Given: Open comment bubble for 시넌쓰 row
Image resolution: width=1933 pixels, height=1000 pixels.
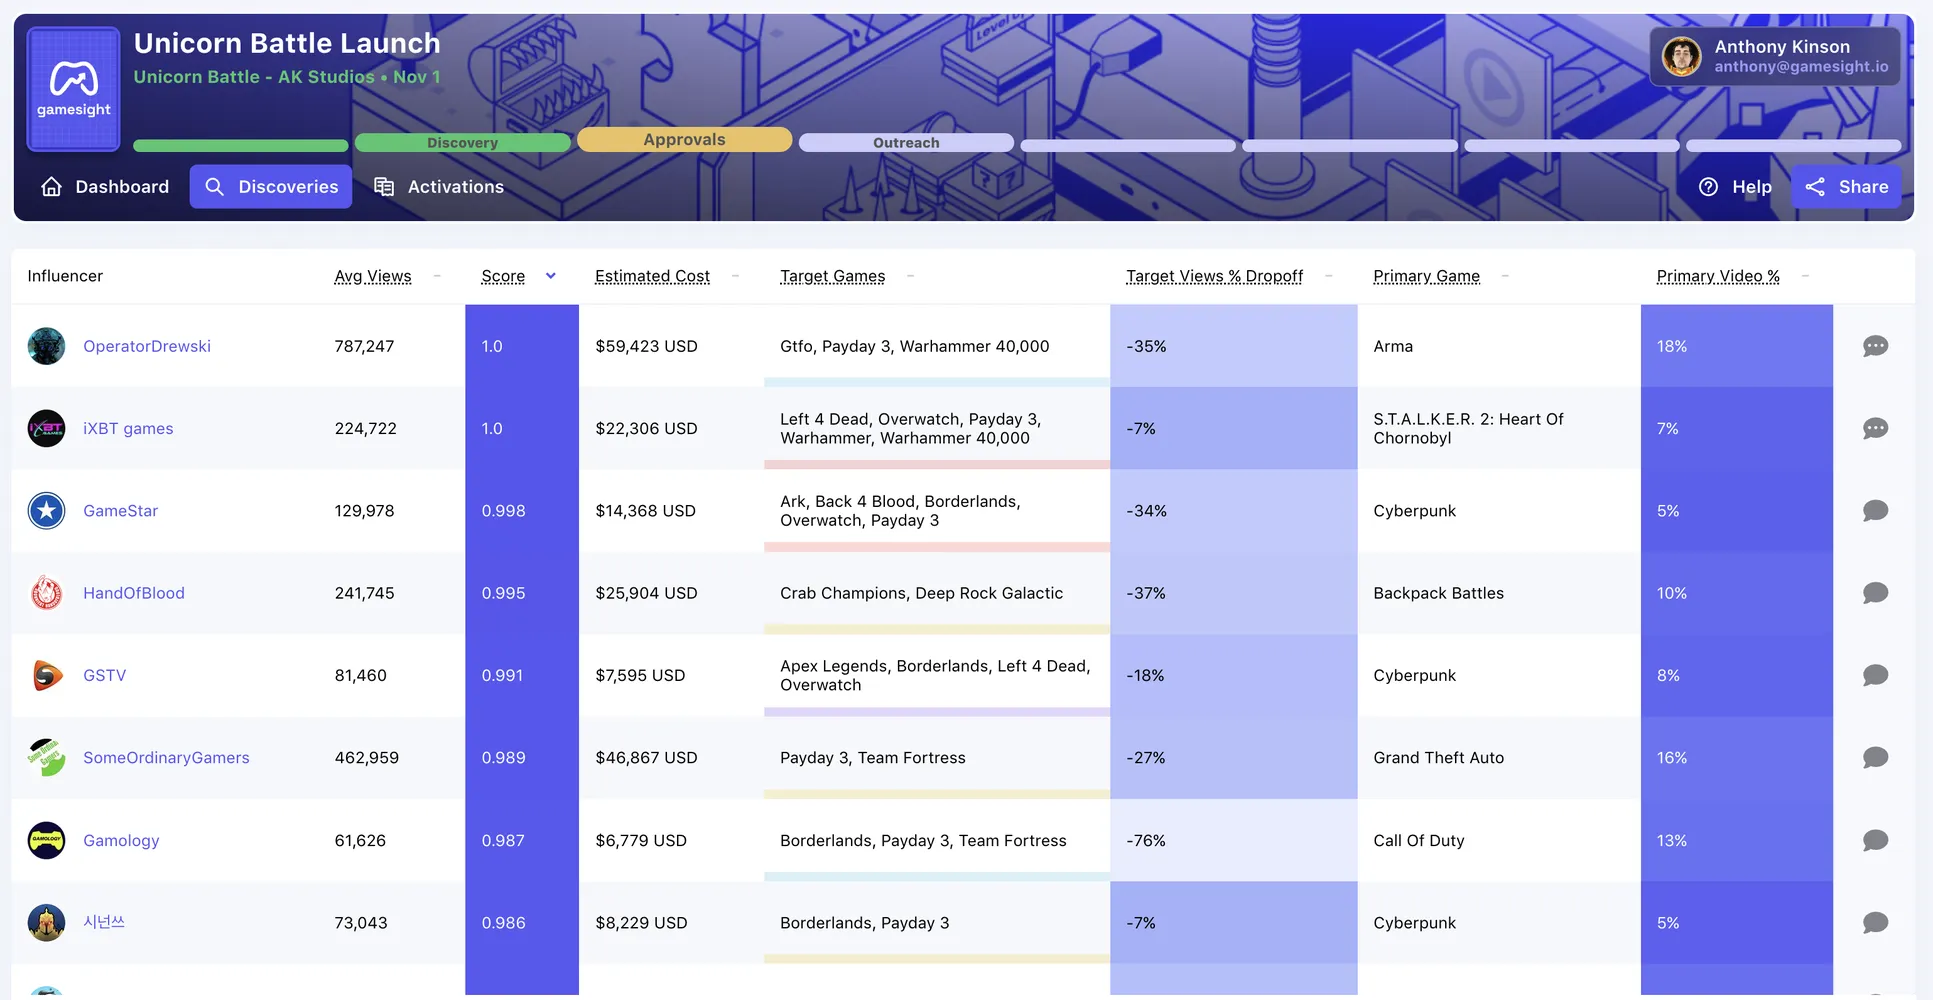Looking at the screenshot, I should coord(1875,923).
